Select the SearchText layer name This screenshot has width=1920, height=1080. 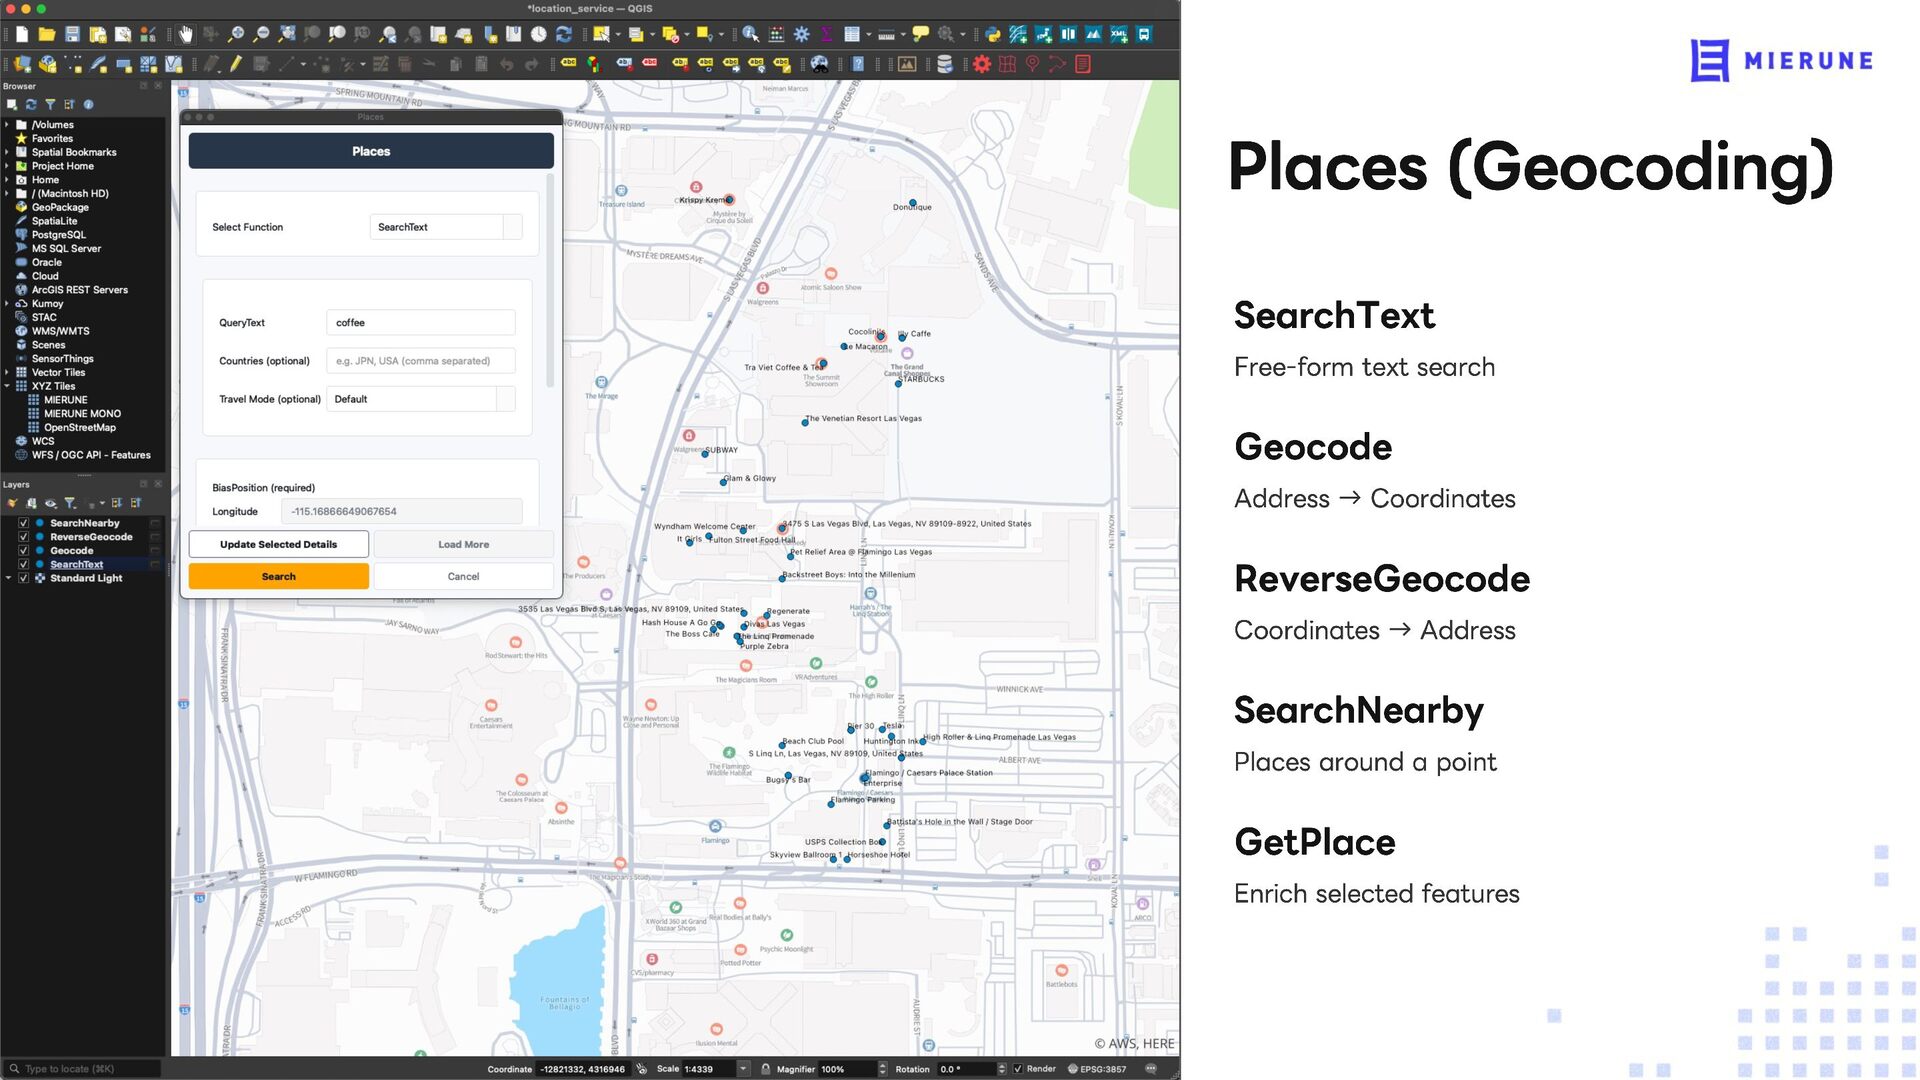(x=77, y=565)
